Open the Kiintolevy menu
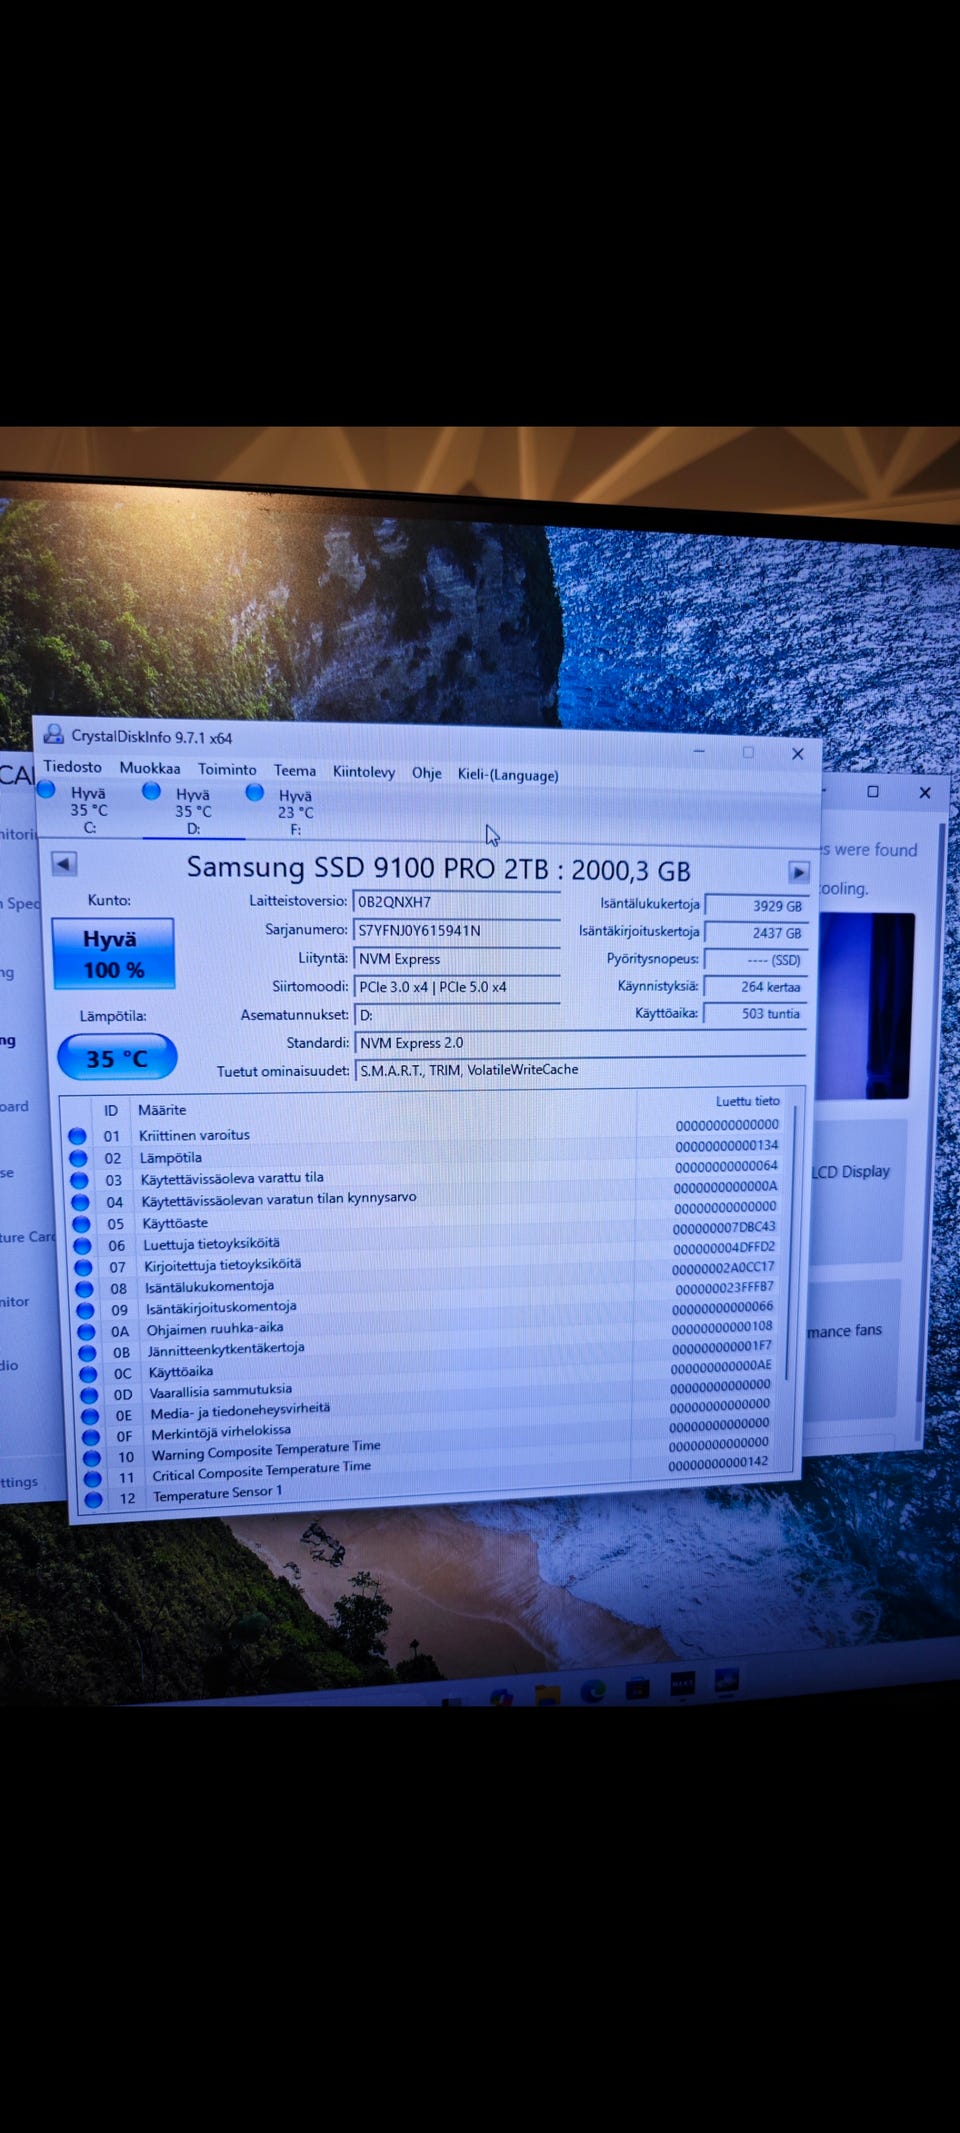Screen dimensions: 960x2133 [x=364, y=772]
